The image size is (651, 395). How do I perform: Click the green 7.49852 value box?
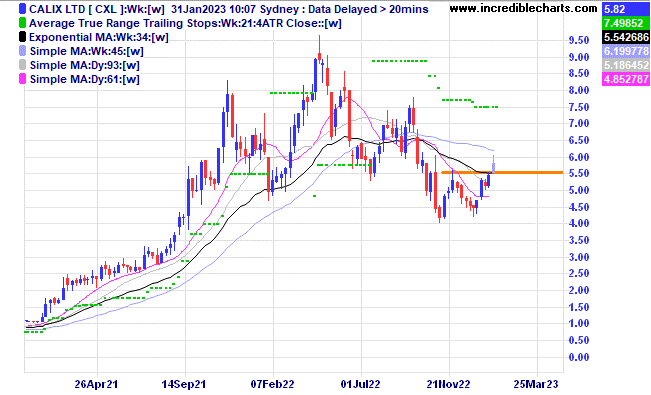pos(626,23)
